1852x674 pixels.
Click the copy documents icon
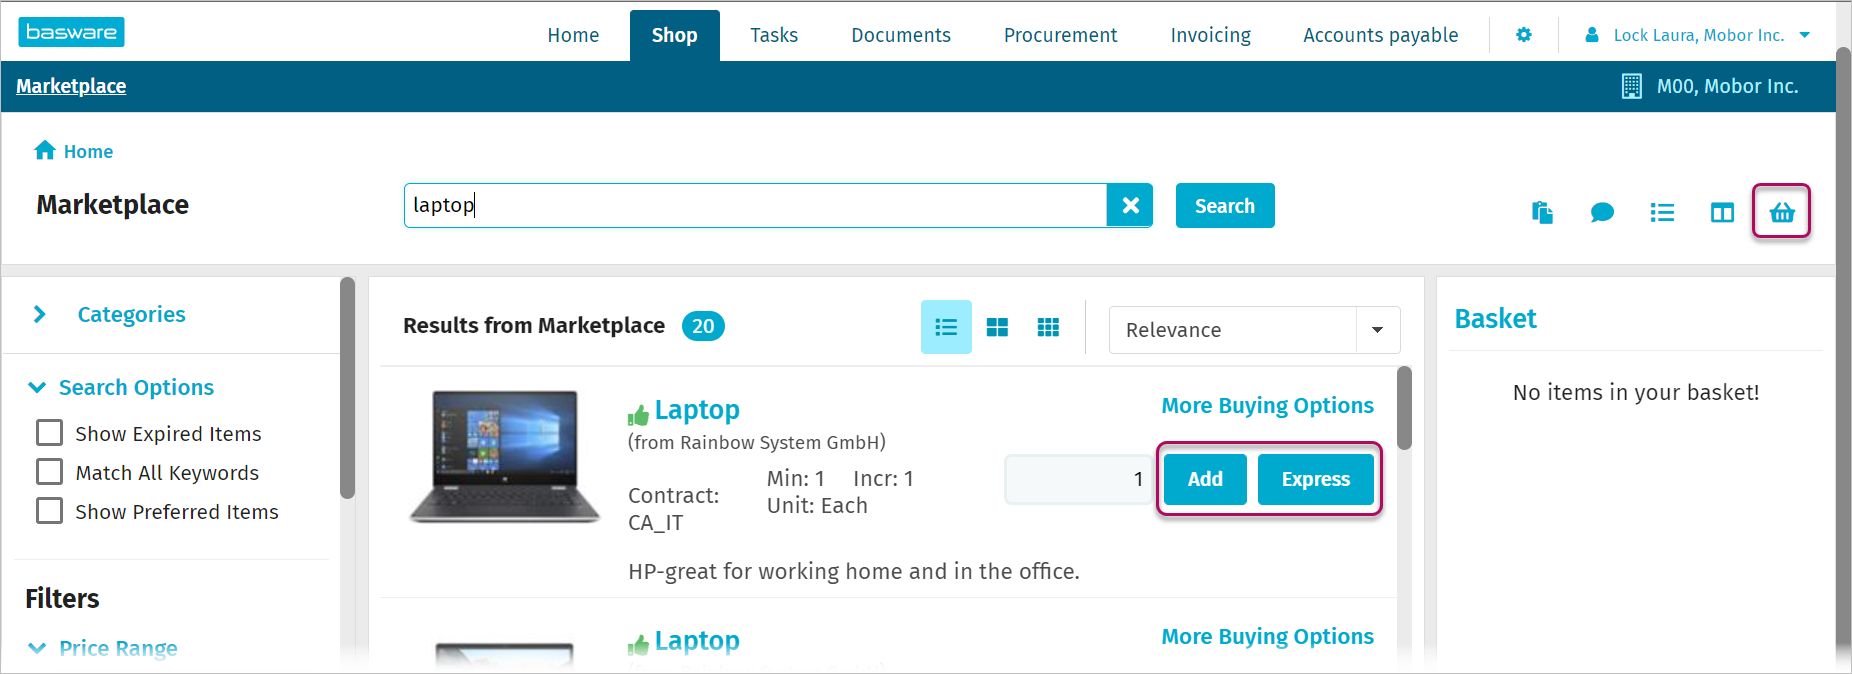point(1541,212)
